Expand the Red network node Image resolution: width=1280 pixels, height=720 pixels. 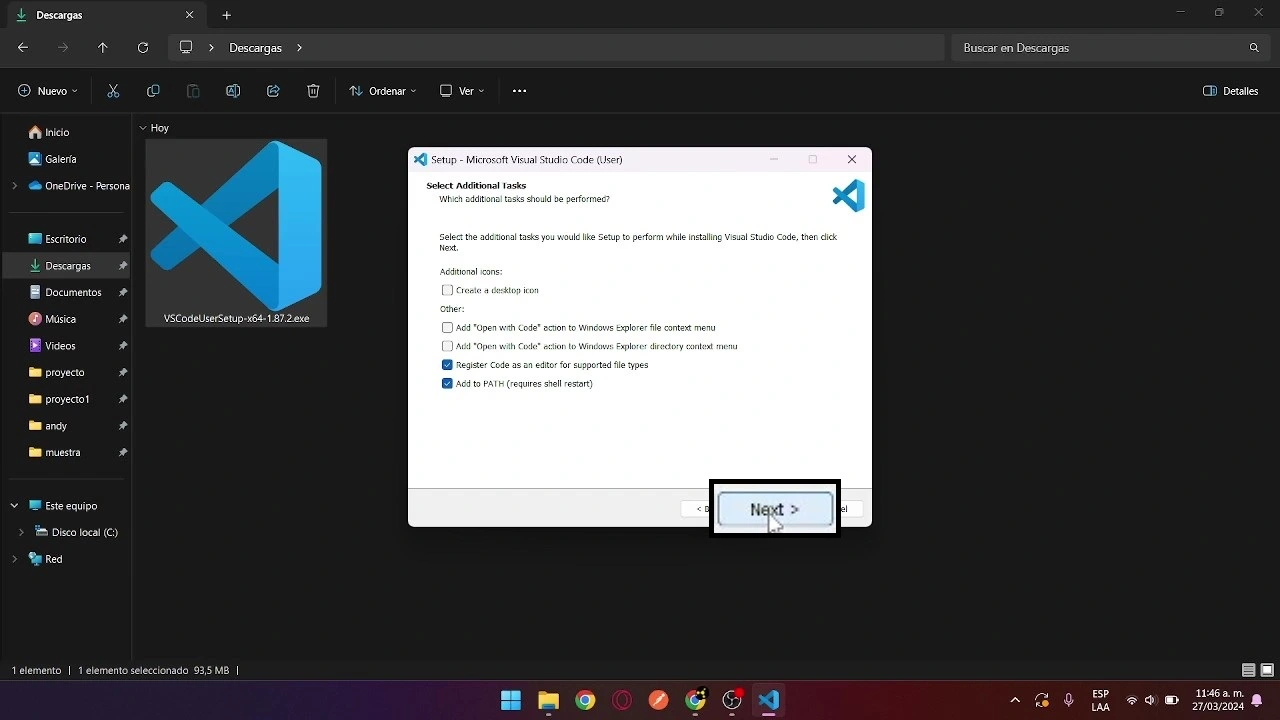pyautogui.click(x=14, y=559)
